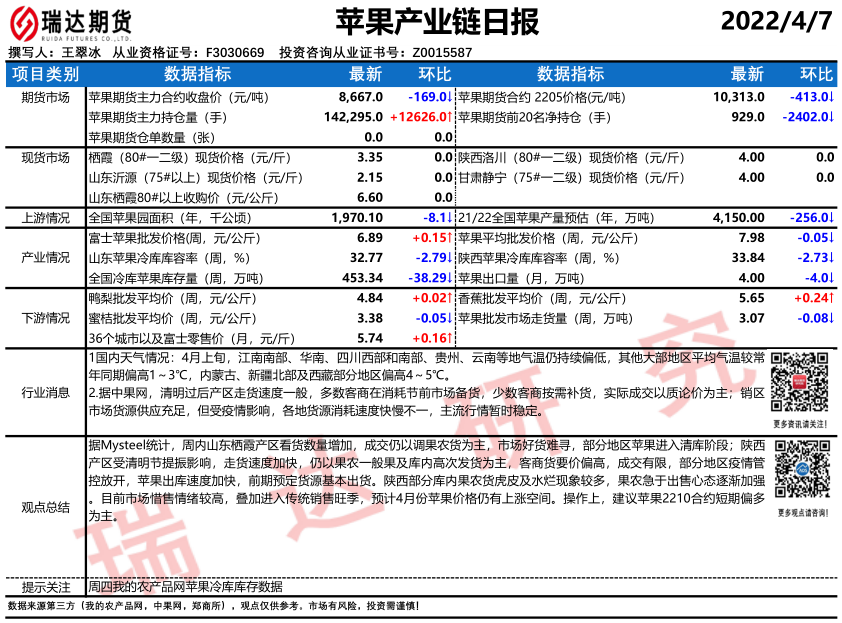This screenshot has height=623, width=842.
Task: Select the 产业情况 category cell
Action: point(45,258)
